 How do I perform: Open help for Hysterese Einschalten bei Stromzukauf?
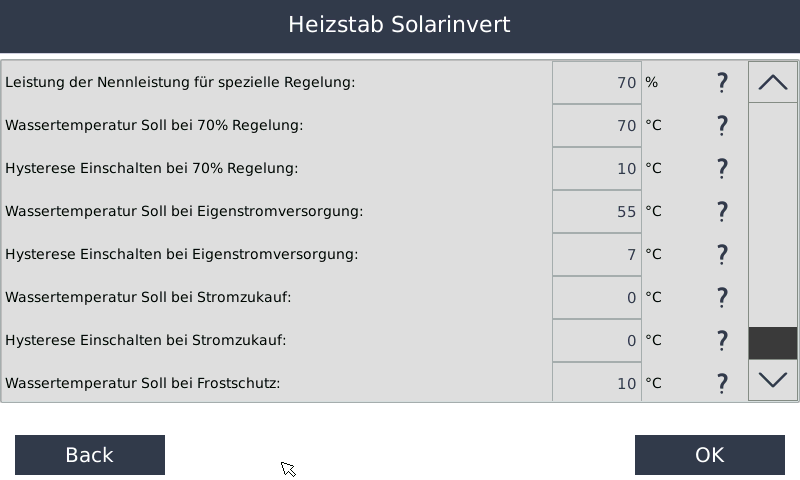[x=722, y=340]
